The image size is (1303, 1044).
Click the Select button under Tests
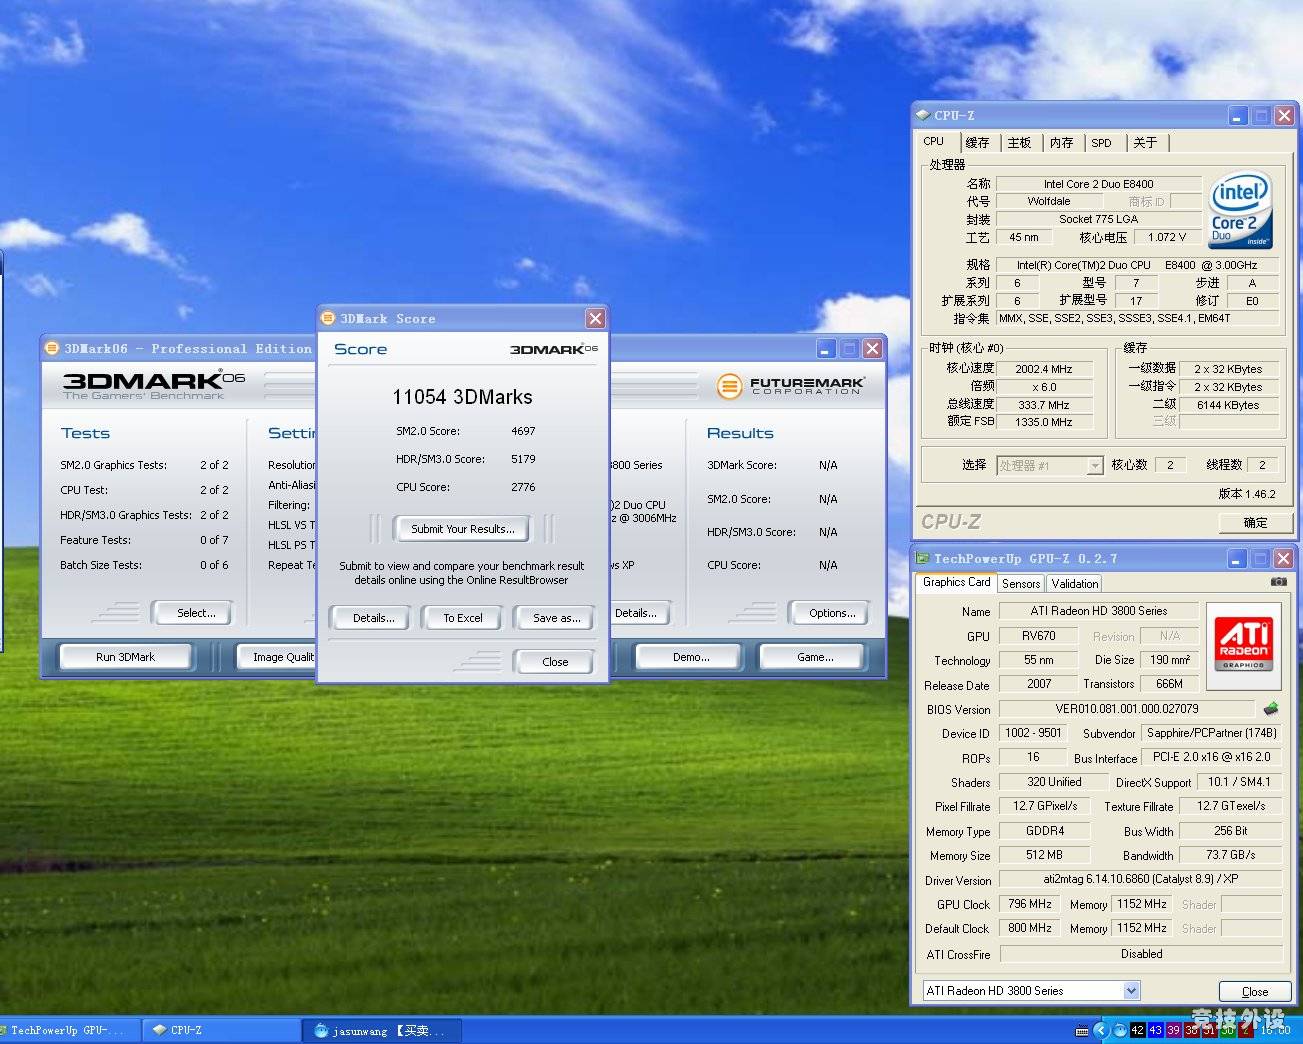pos(192,613)
